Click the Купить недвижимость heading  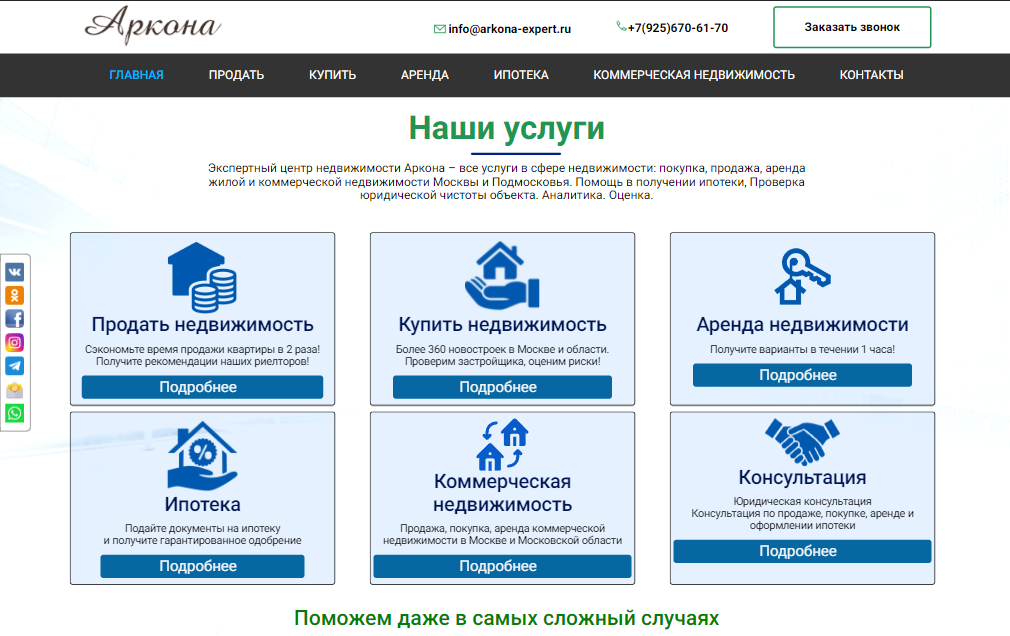[502, 324]
